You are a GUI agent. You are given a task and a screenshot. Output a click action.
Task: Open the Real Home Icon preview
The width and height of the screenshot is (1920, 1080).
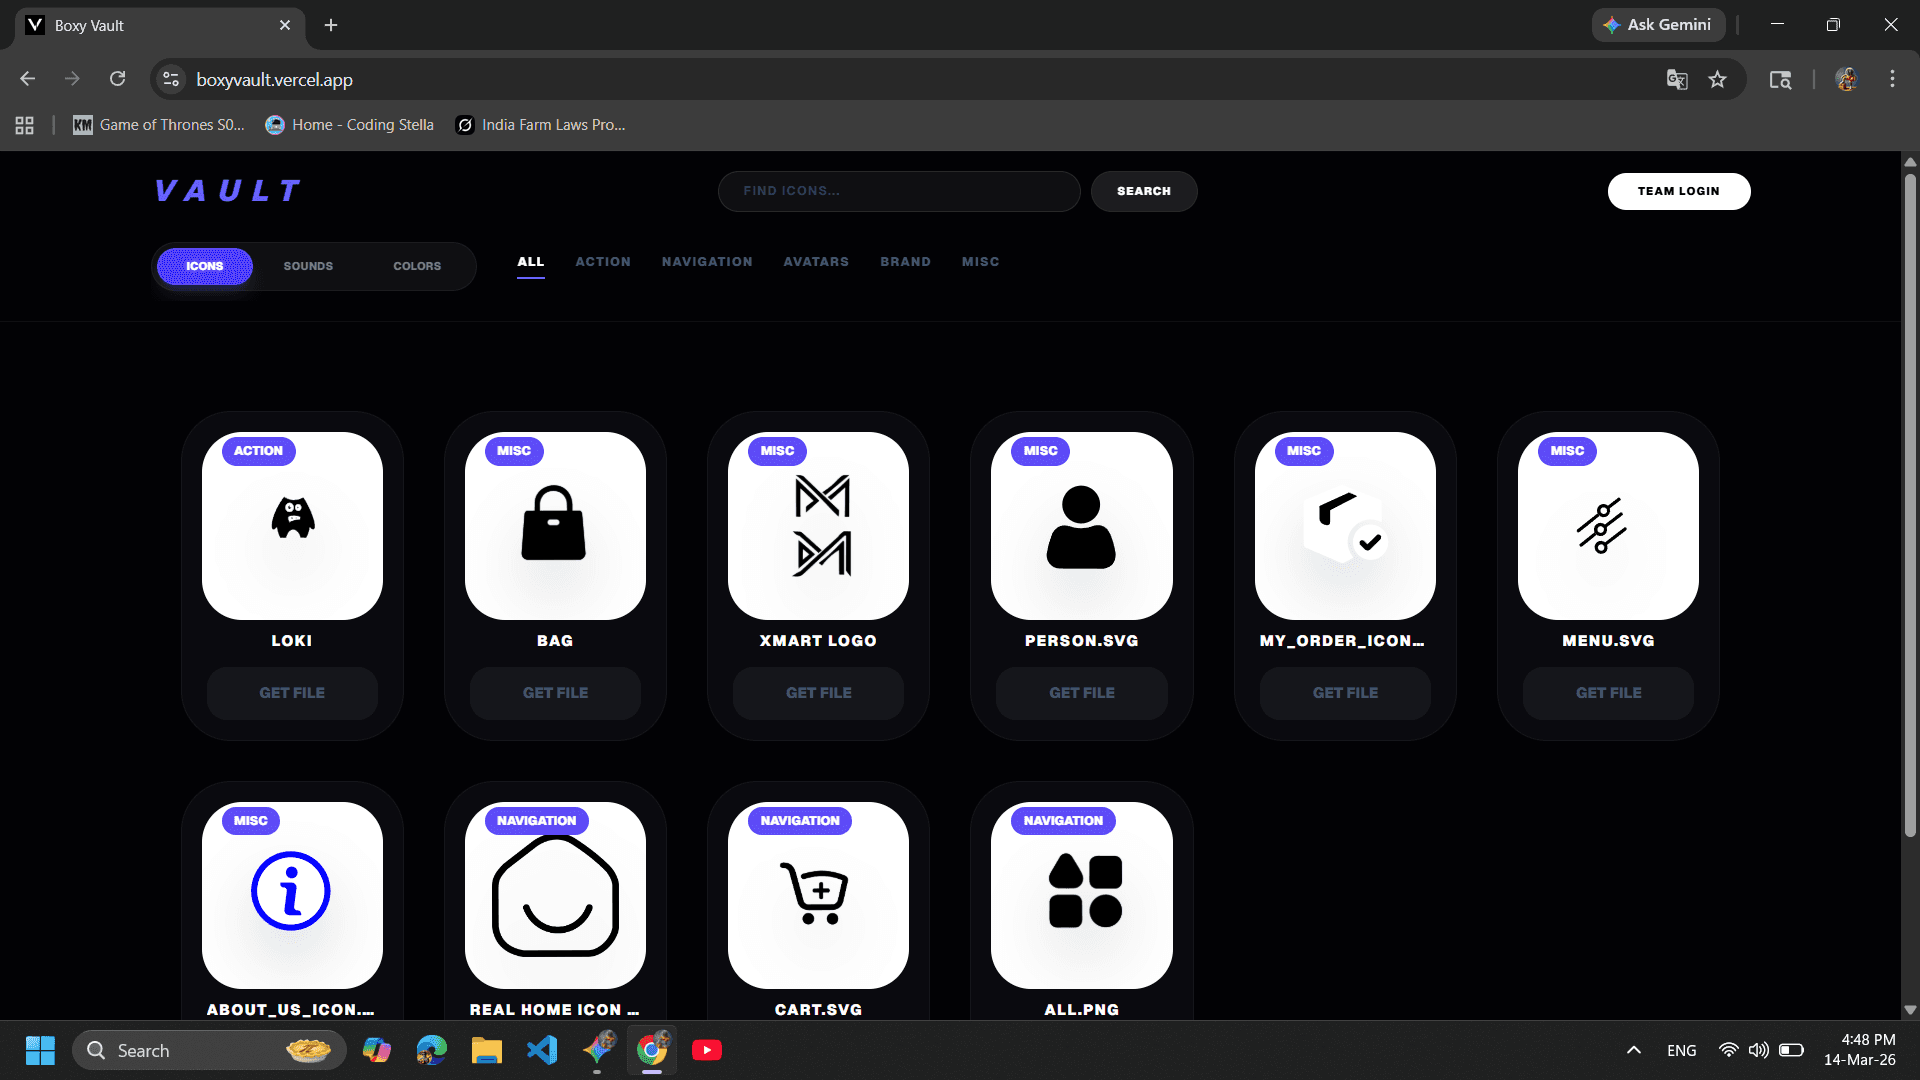click(555, 895)
